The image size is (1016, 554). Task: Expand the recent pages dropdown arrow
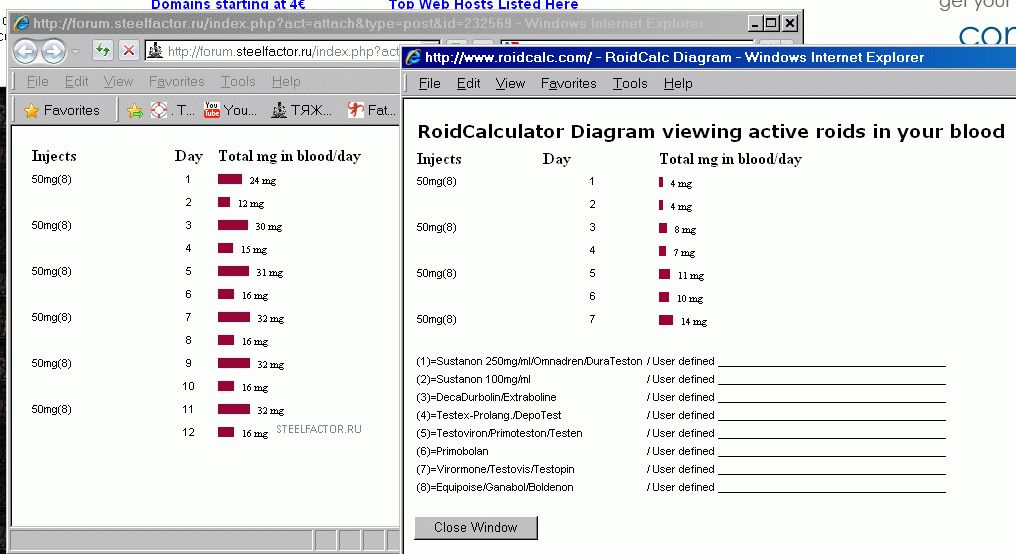click(75, 51)
